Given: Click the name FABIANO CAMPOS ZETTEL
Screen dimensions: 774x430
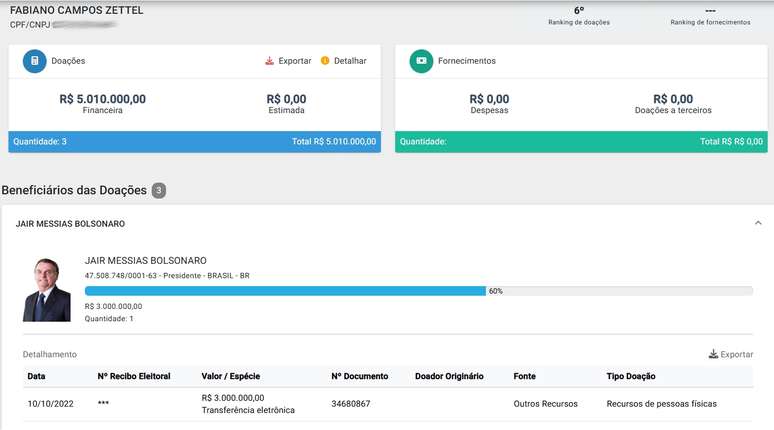Looking at the screenshot, I should click(x=77, y=10).
